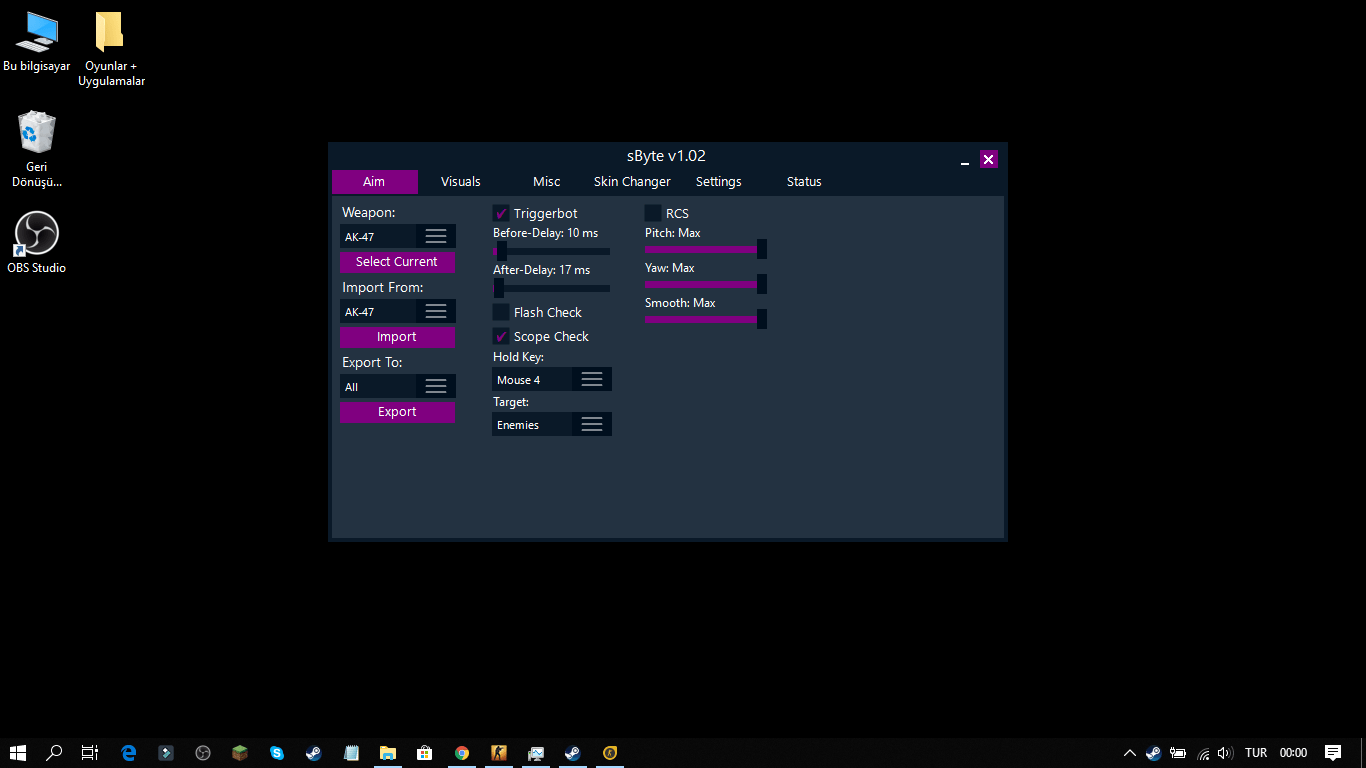Click the Select Current button
This screenshot has width=1366, height=768.
coord(397,262)
